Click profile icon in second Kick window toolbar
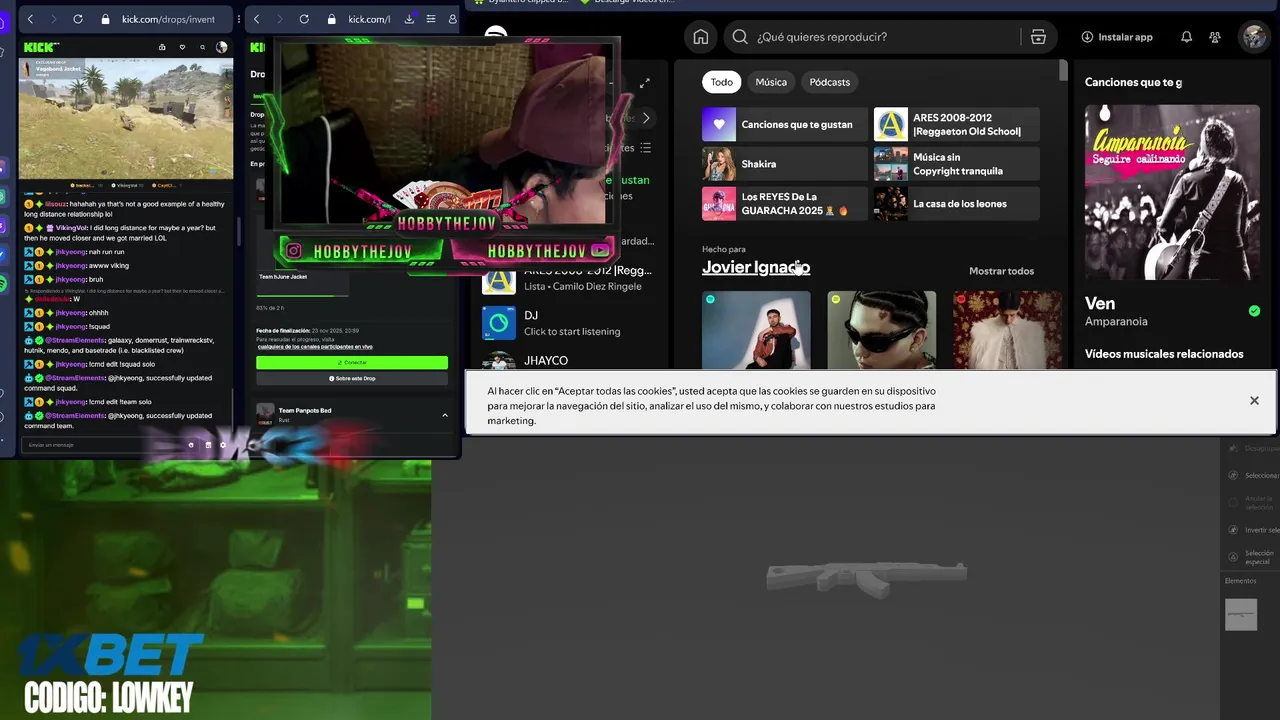 click(453, 19)
